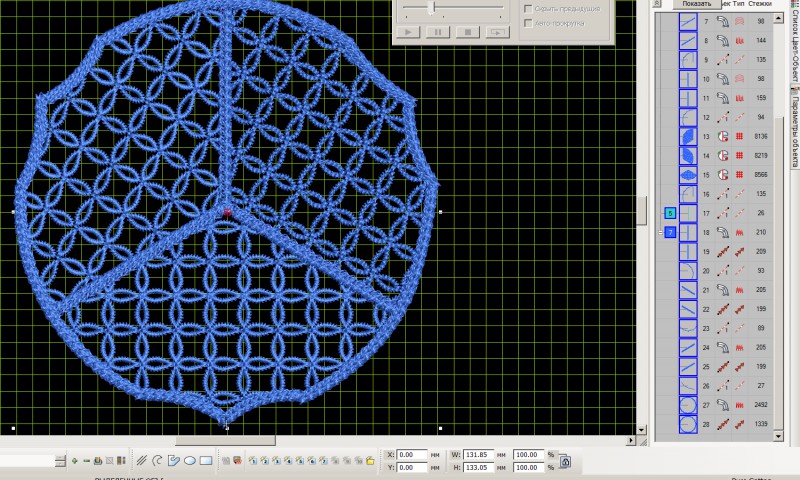The width and height of the screenshot is (800, 480).
Task: Click the red motif stitch type in row 15
Action: pyautogui.click(x=739, y=174)
